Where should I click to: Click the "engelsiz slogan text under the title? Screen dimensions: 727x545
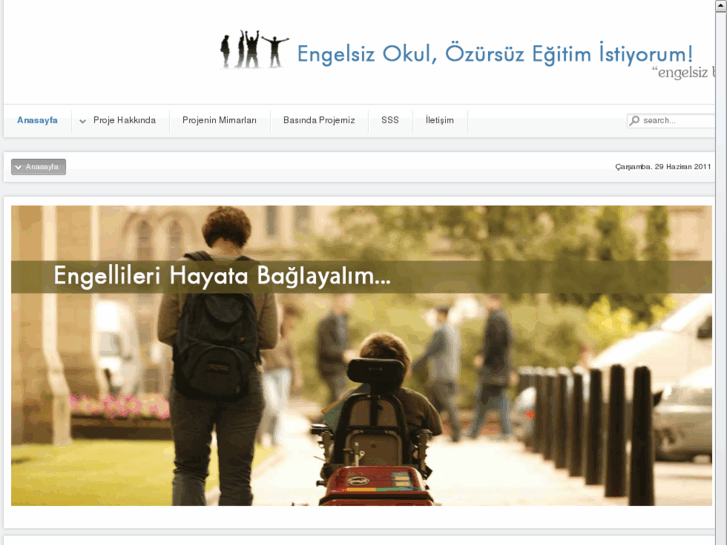point(683,73)
